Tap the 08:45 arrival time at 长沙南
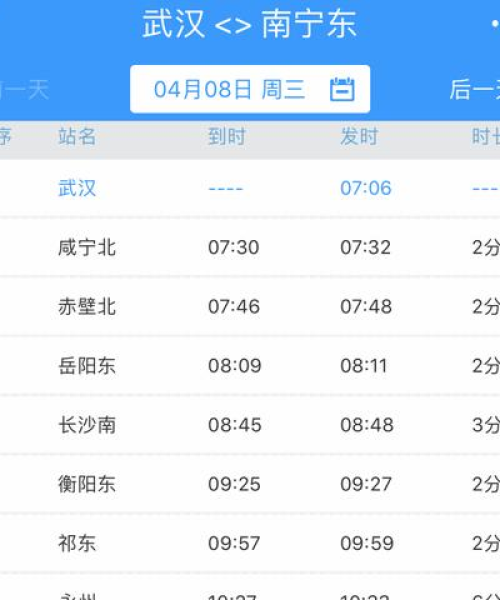The image size is (500, 600). 235,425
